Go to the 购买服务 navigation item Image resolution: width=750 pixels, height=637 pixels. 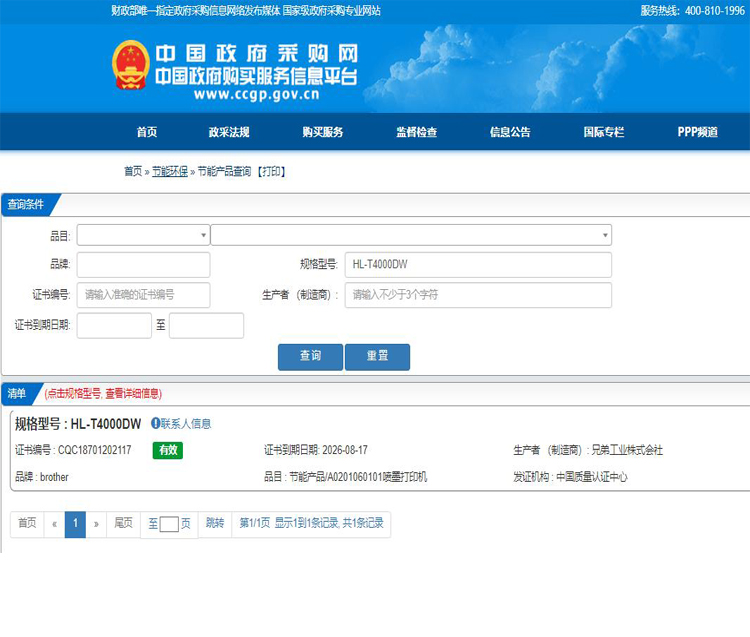323,132
